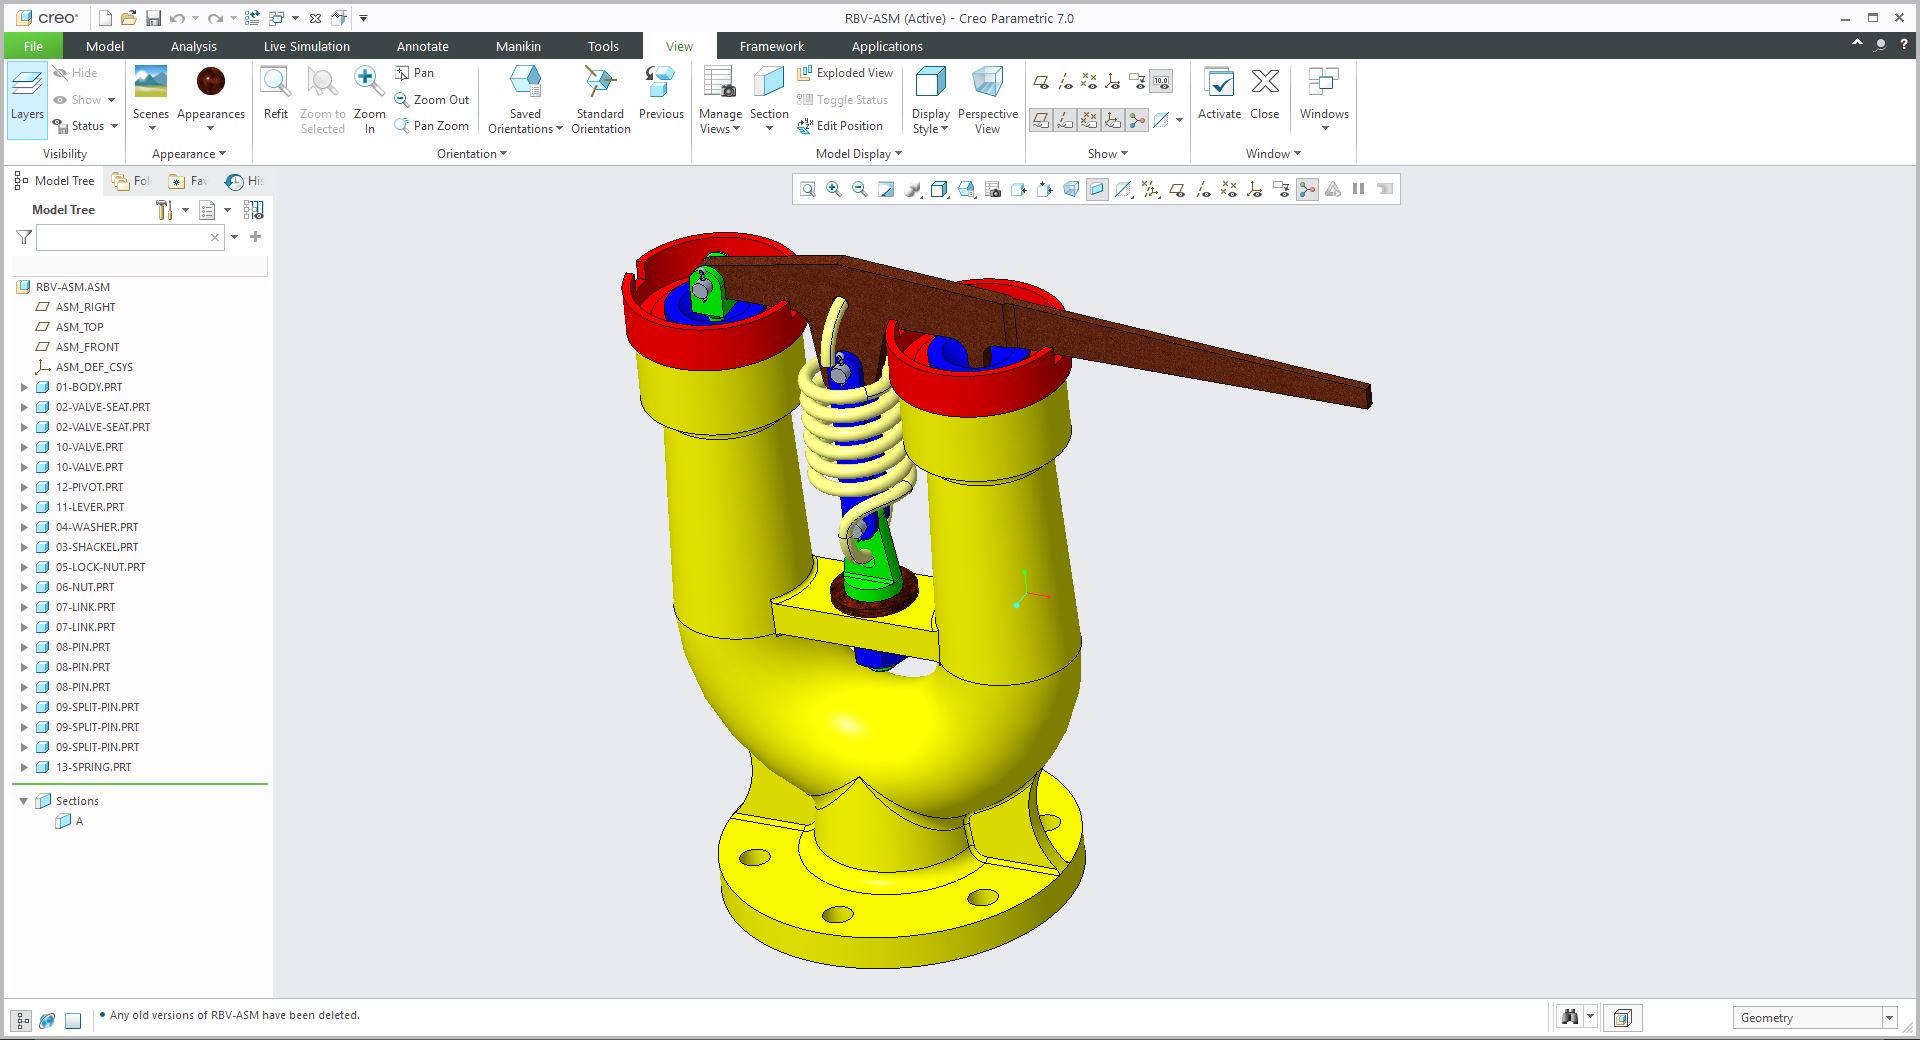Save the model with the floppy disk icon
This screenshot has height=1040, width=1920.
tap(153, 18)
